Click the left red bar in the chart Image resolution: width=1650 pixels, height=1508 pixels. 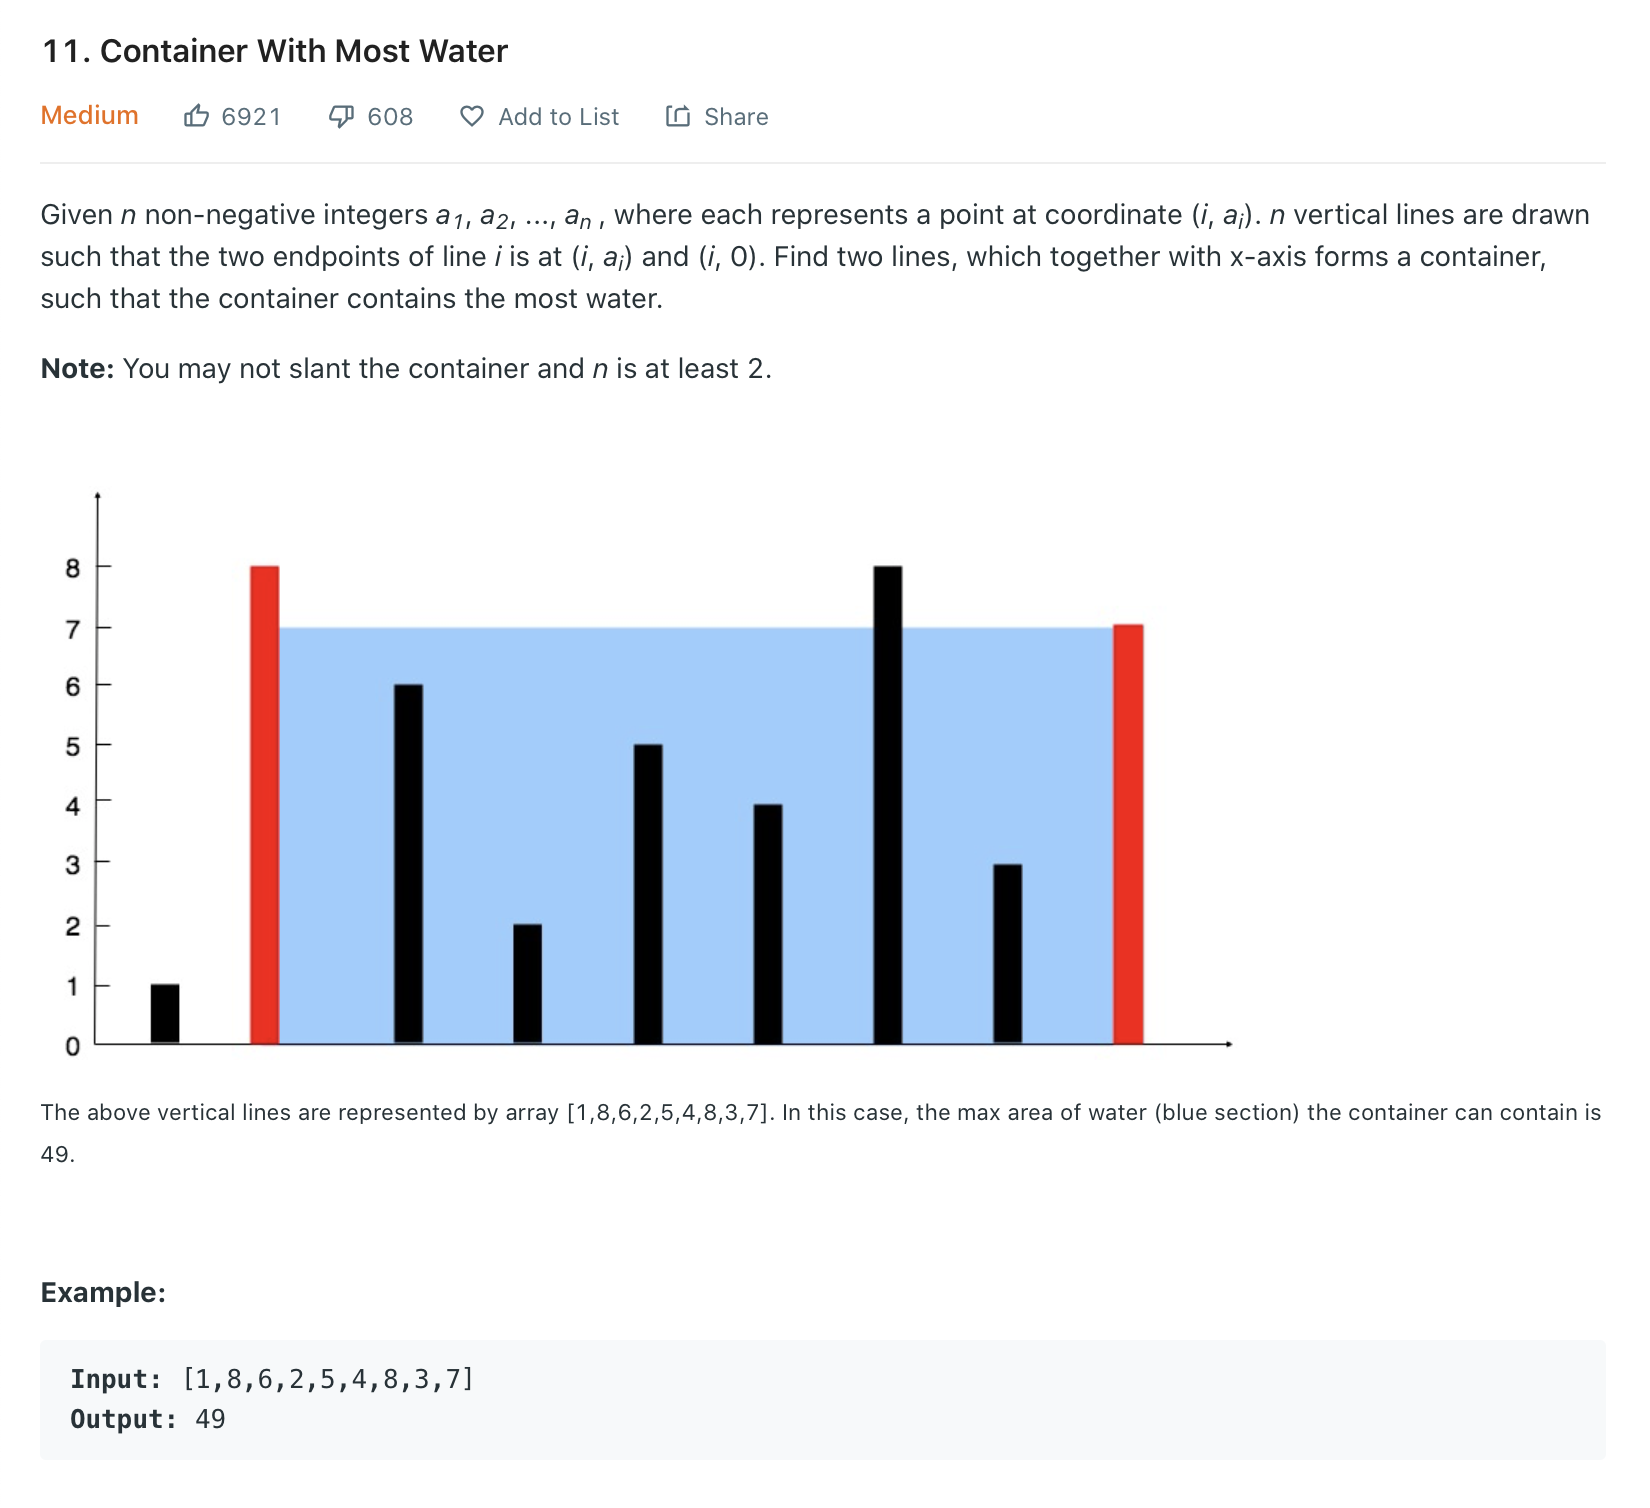(x=264, y=805)
